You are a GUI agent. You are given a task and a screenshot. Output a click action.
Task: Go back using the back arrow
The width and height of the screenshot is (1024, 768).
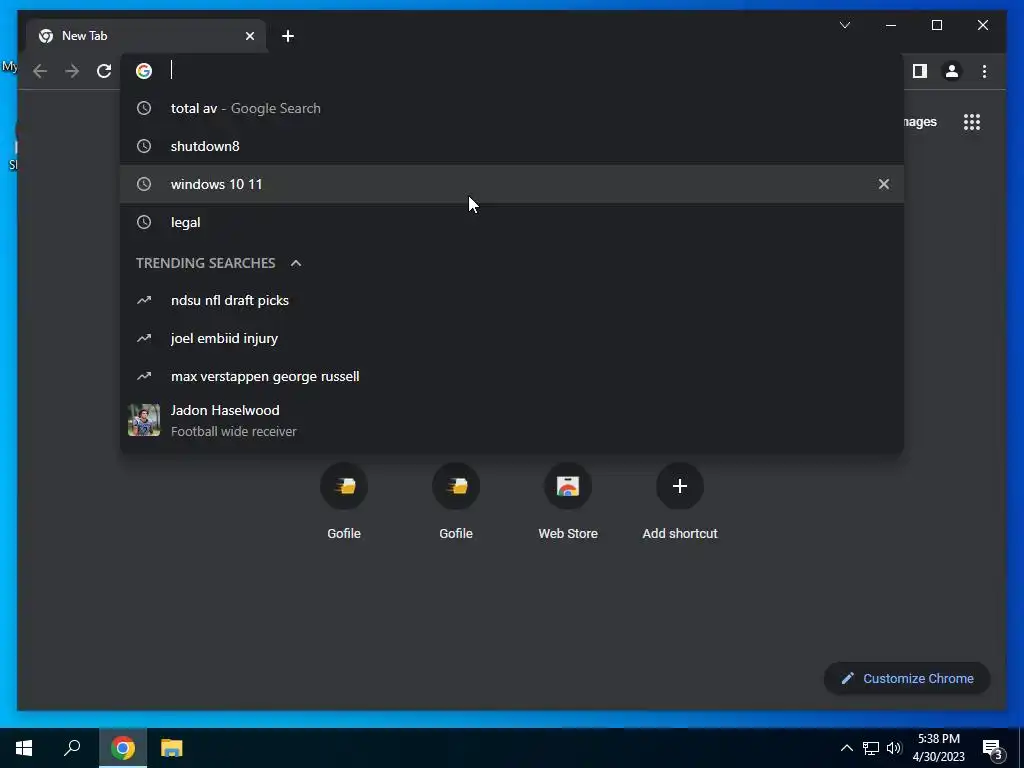pyautogui.click(x=40, y=71)
